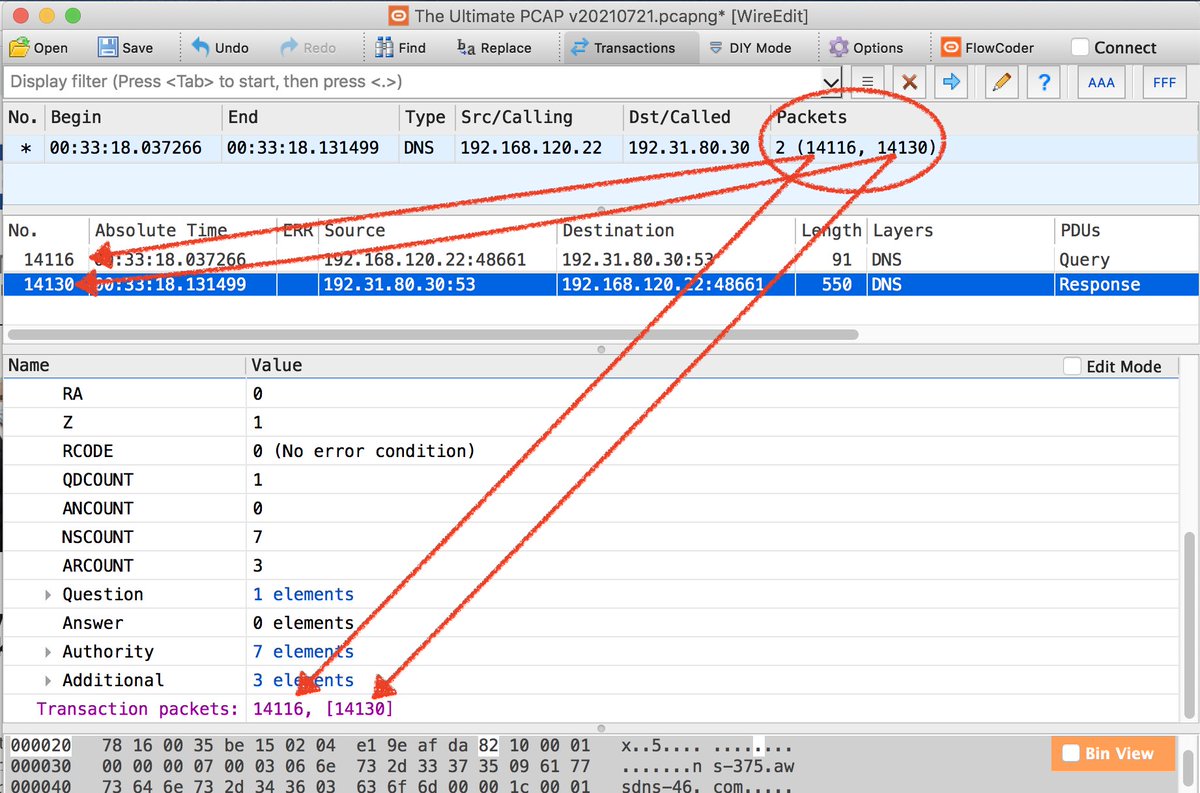This screenshot has height=793, width=1200.
Task: Open the Replace tool
Action: click(x=494, y=47)
